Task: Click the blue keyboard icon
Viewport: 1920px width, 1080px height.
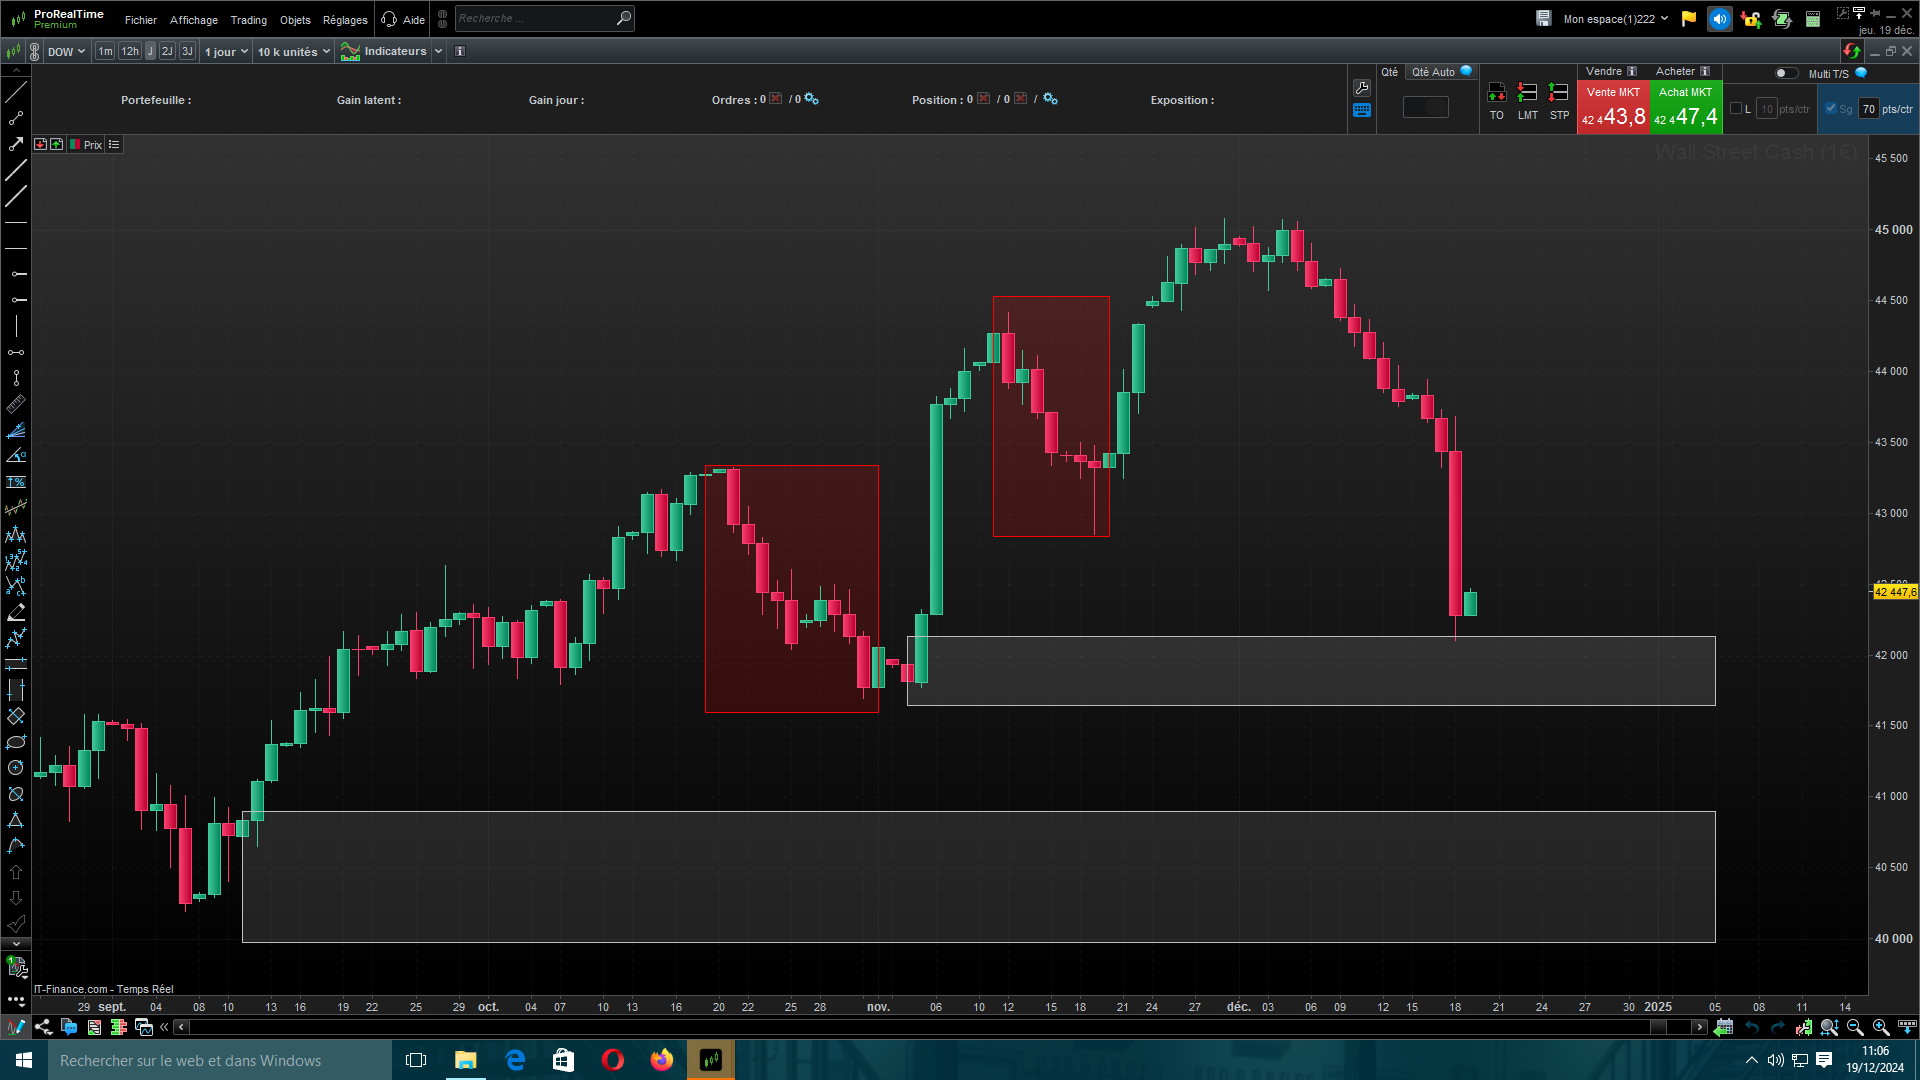Action: [1362, 110]
